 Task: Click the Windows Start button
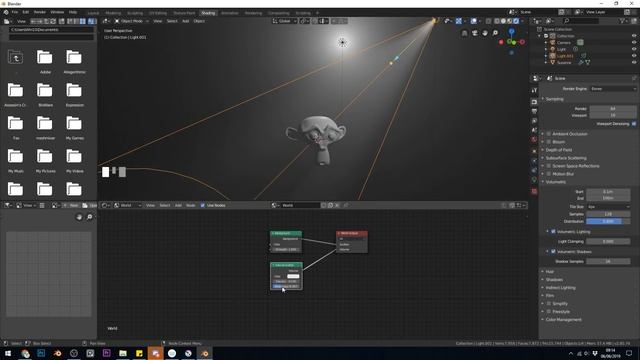8,353
